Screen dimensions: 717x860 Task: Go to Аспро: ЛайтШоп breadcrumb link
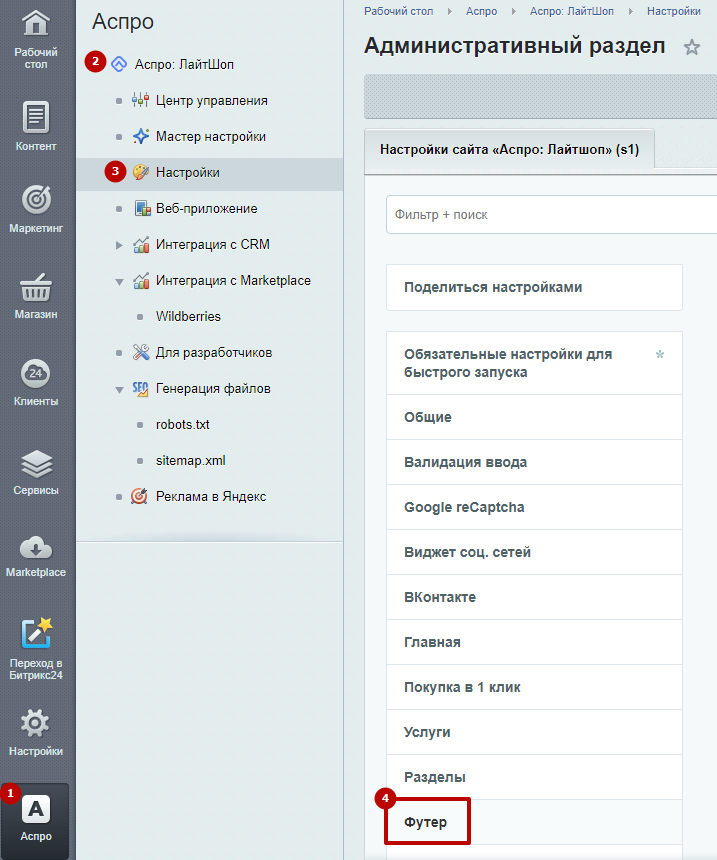(x=572, y=11)
